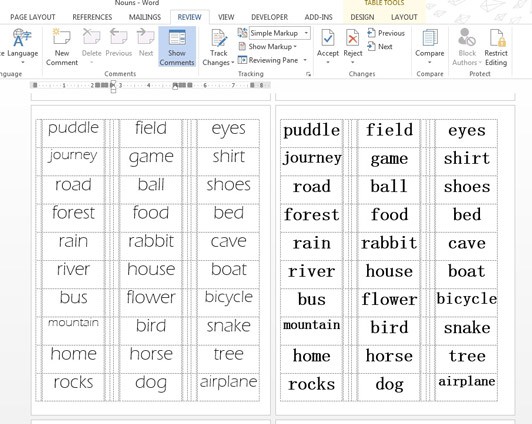The image size is (532, 424).
Task: Open the Table Tools Layout tab
Action: click(404, 17)
